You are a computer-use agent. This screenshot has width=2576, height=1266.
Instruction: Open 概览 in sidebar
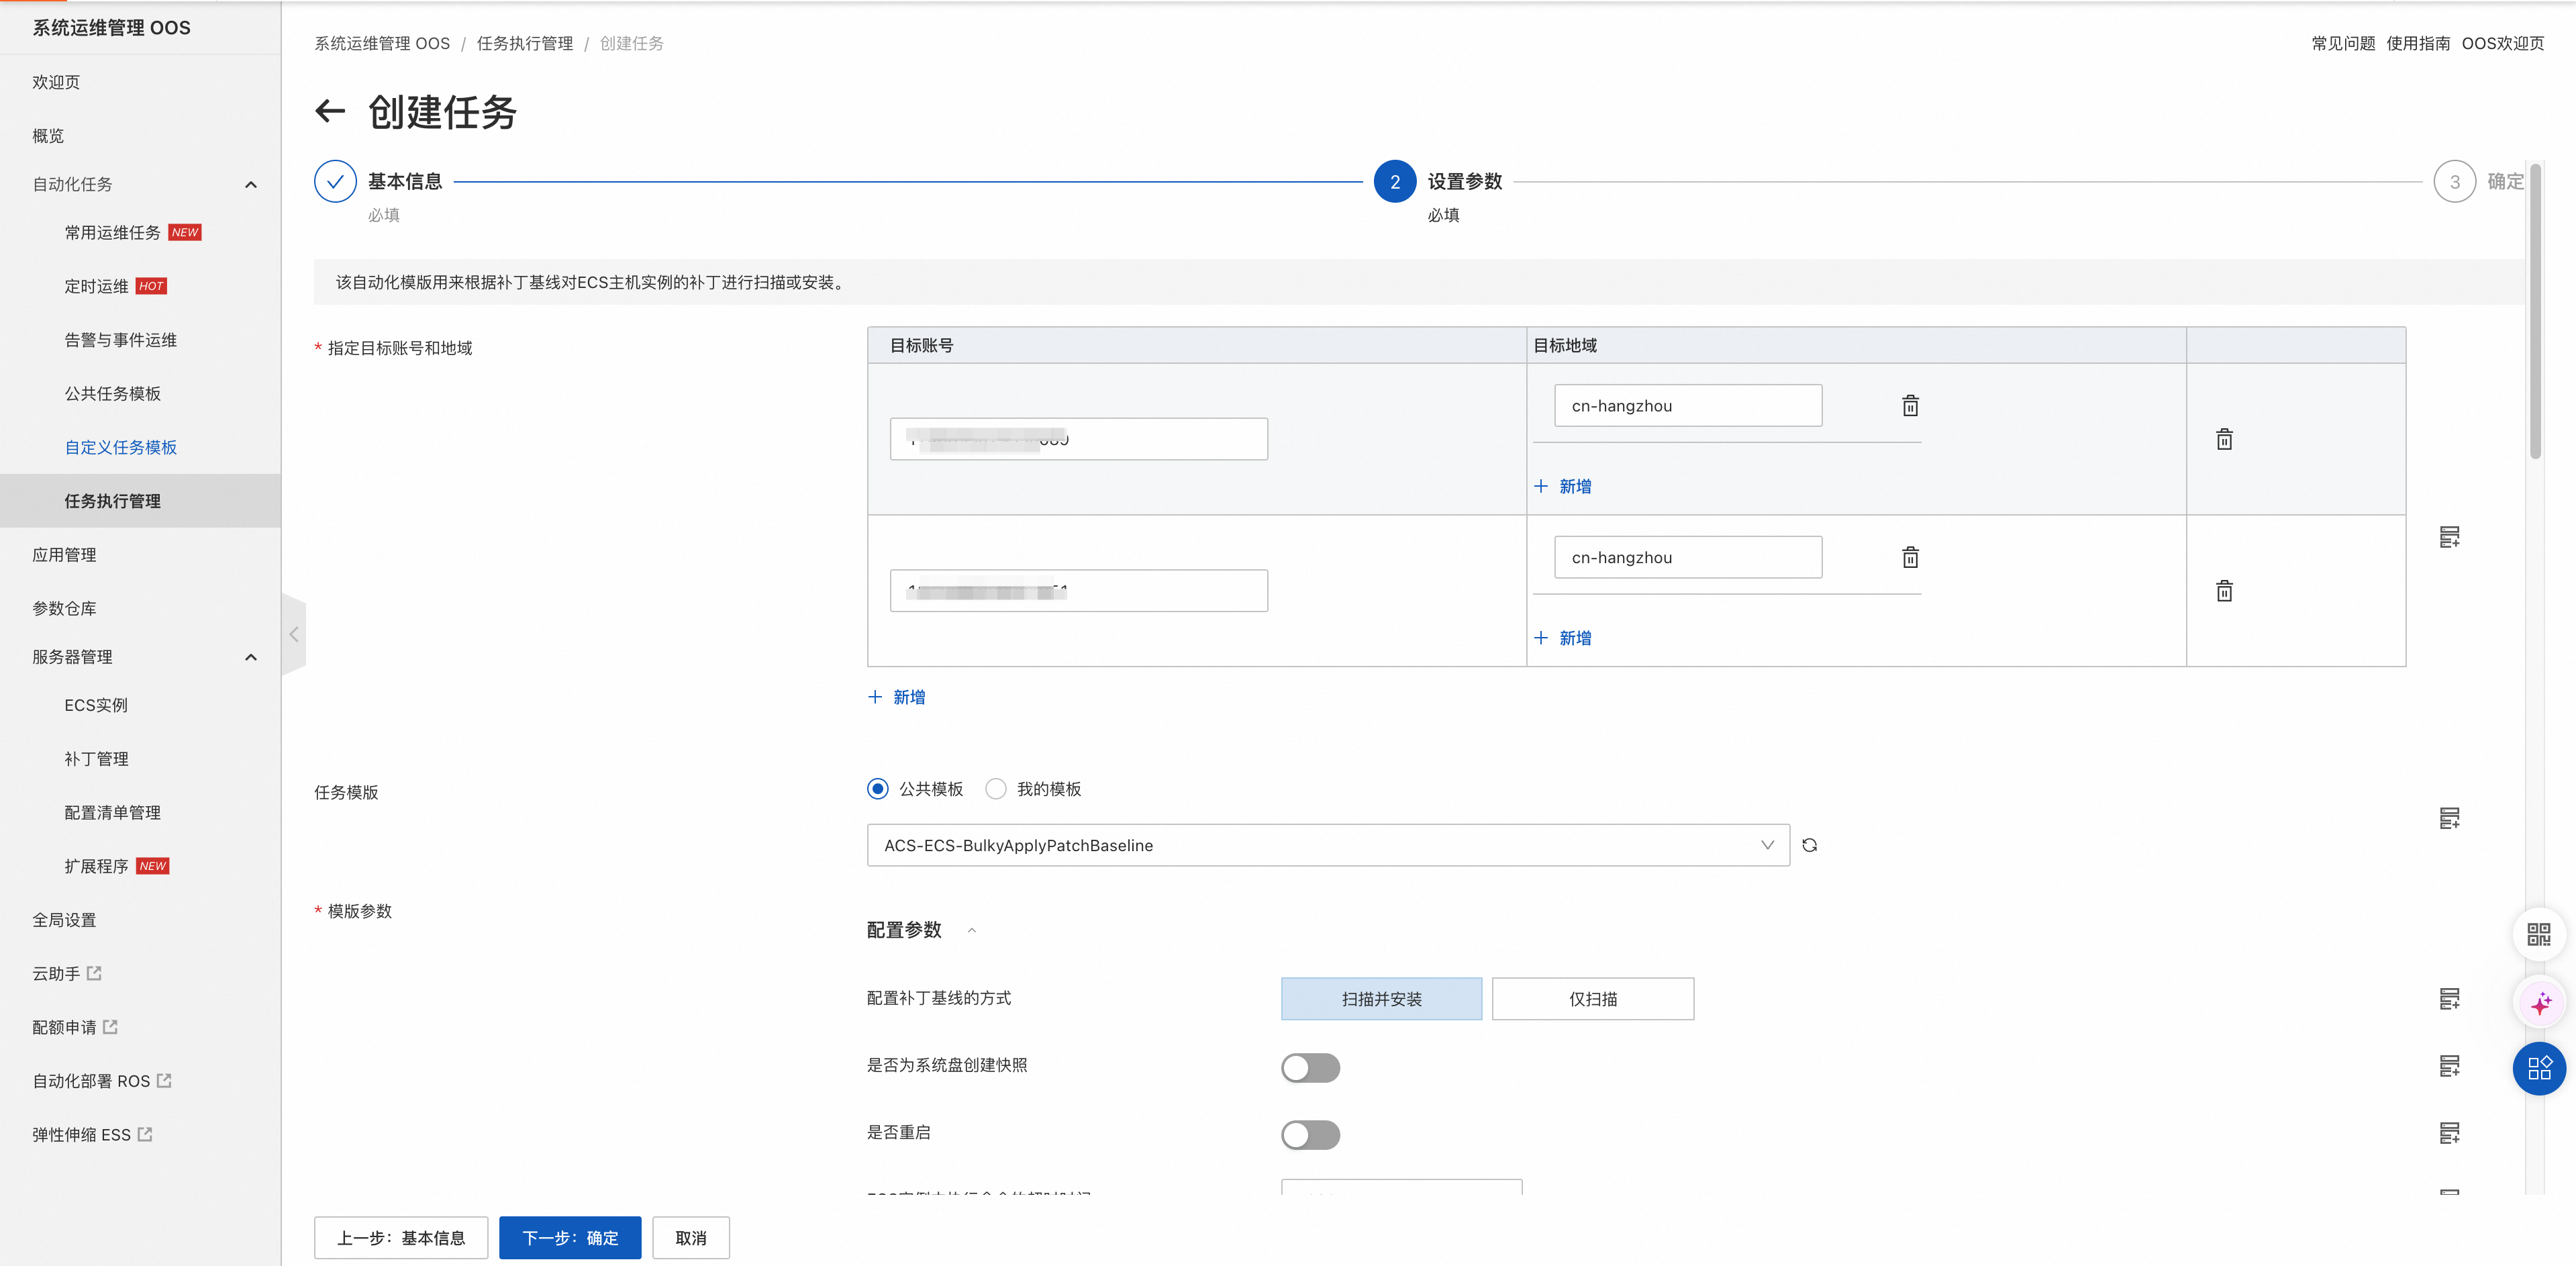[x=48, y=136]
